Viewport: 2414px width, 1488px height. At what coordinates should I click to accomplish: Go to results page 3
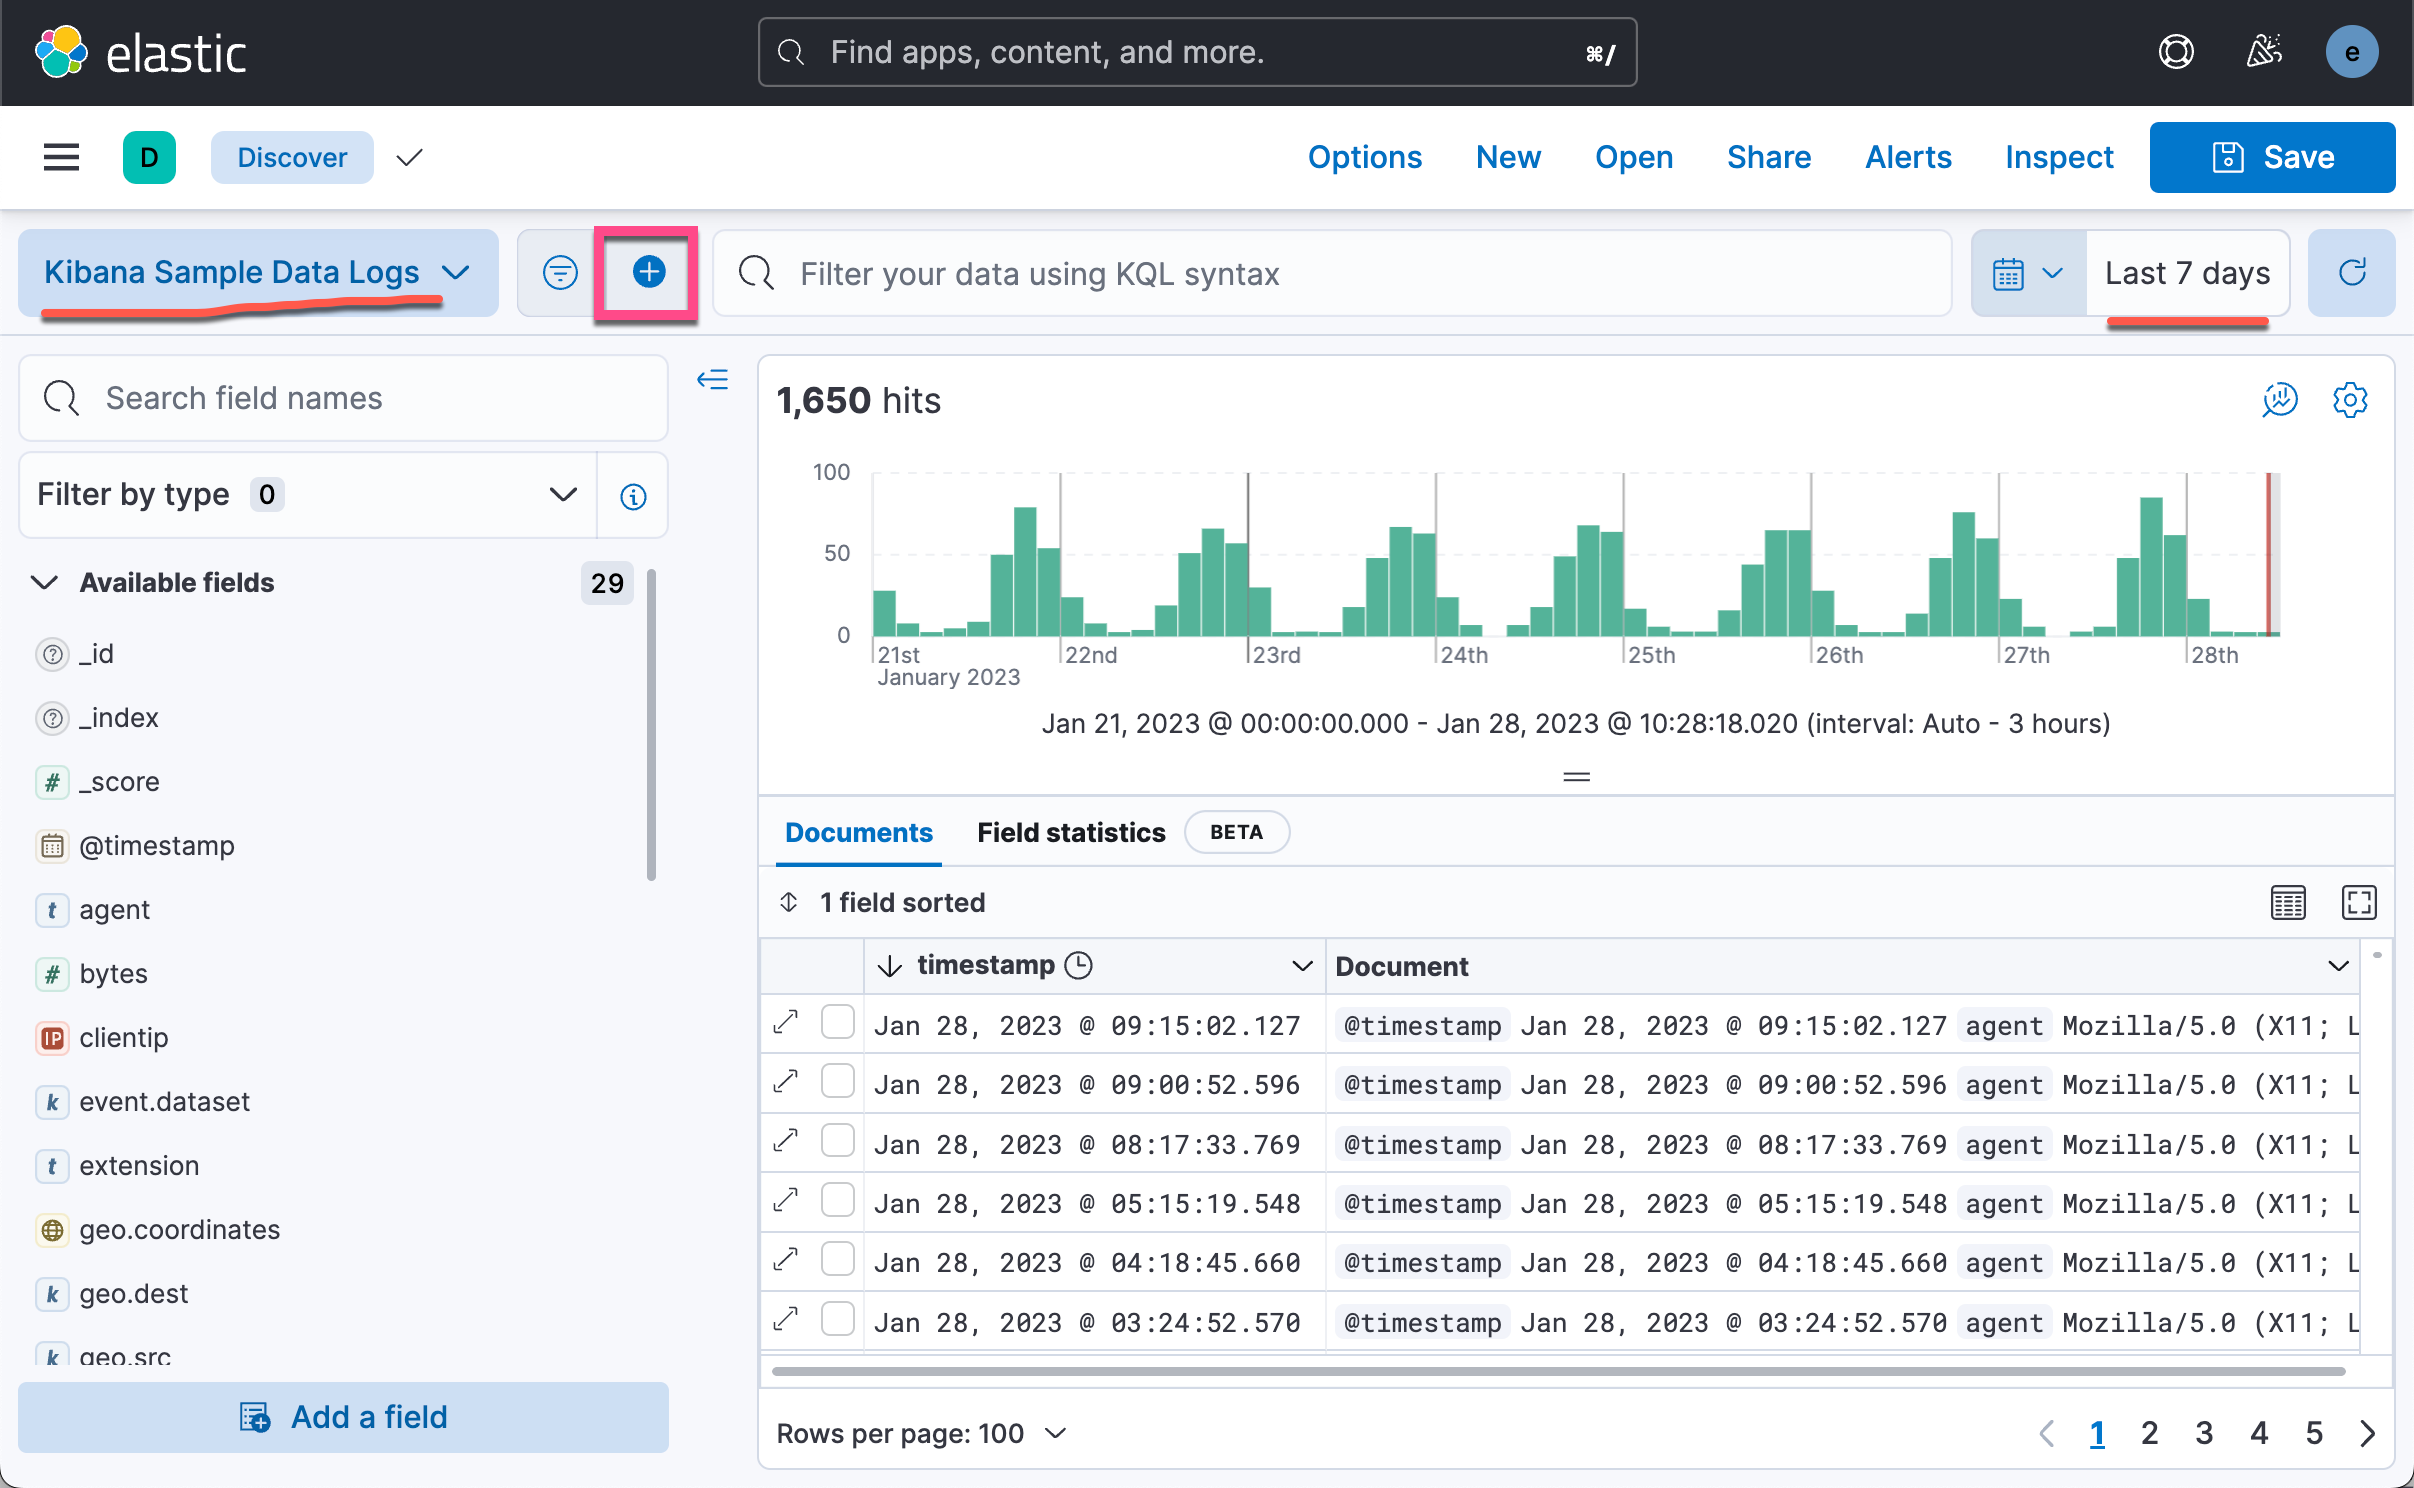[2203, 1433]
